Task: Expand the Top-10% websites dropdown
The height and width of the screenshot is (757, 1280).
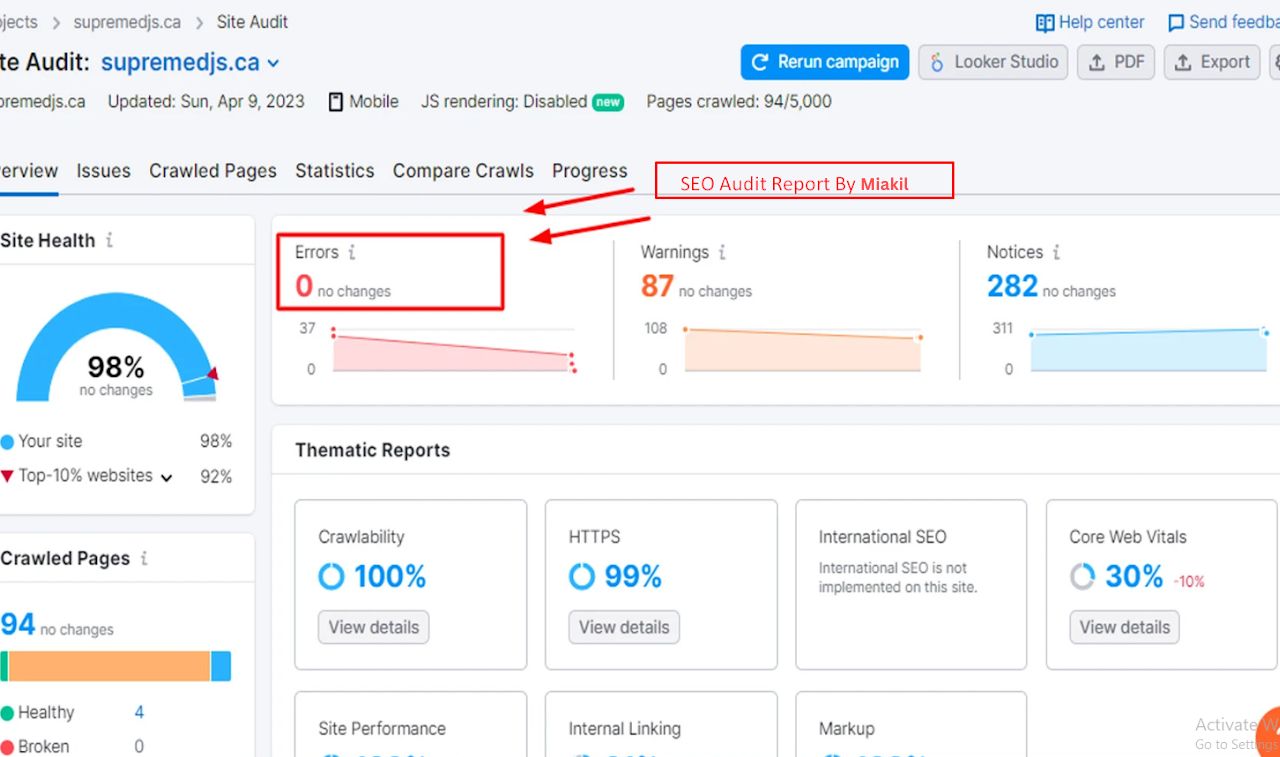Action: pos(166,478)
